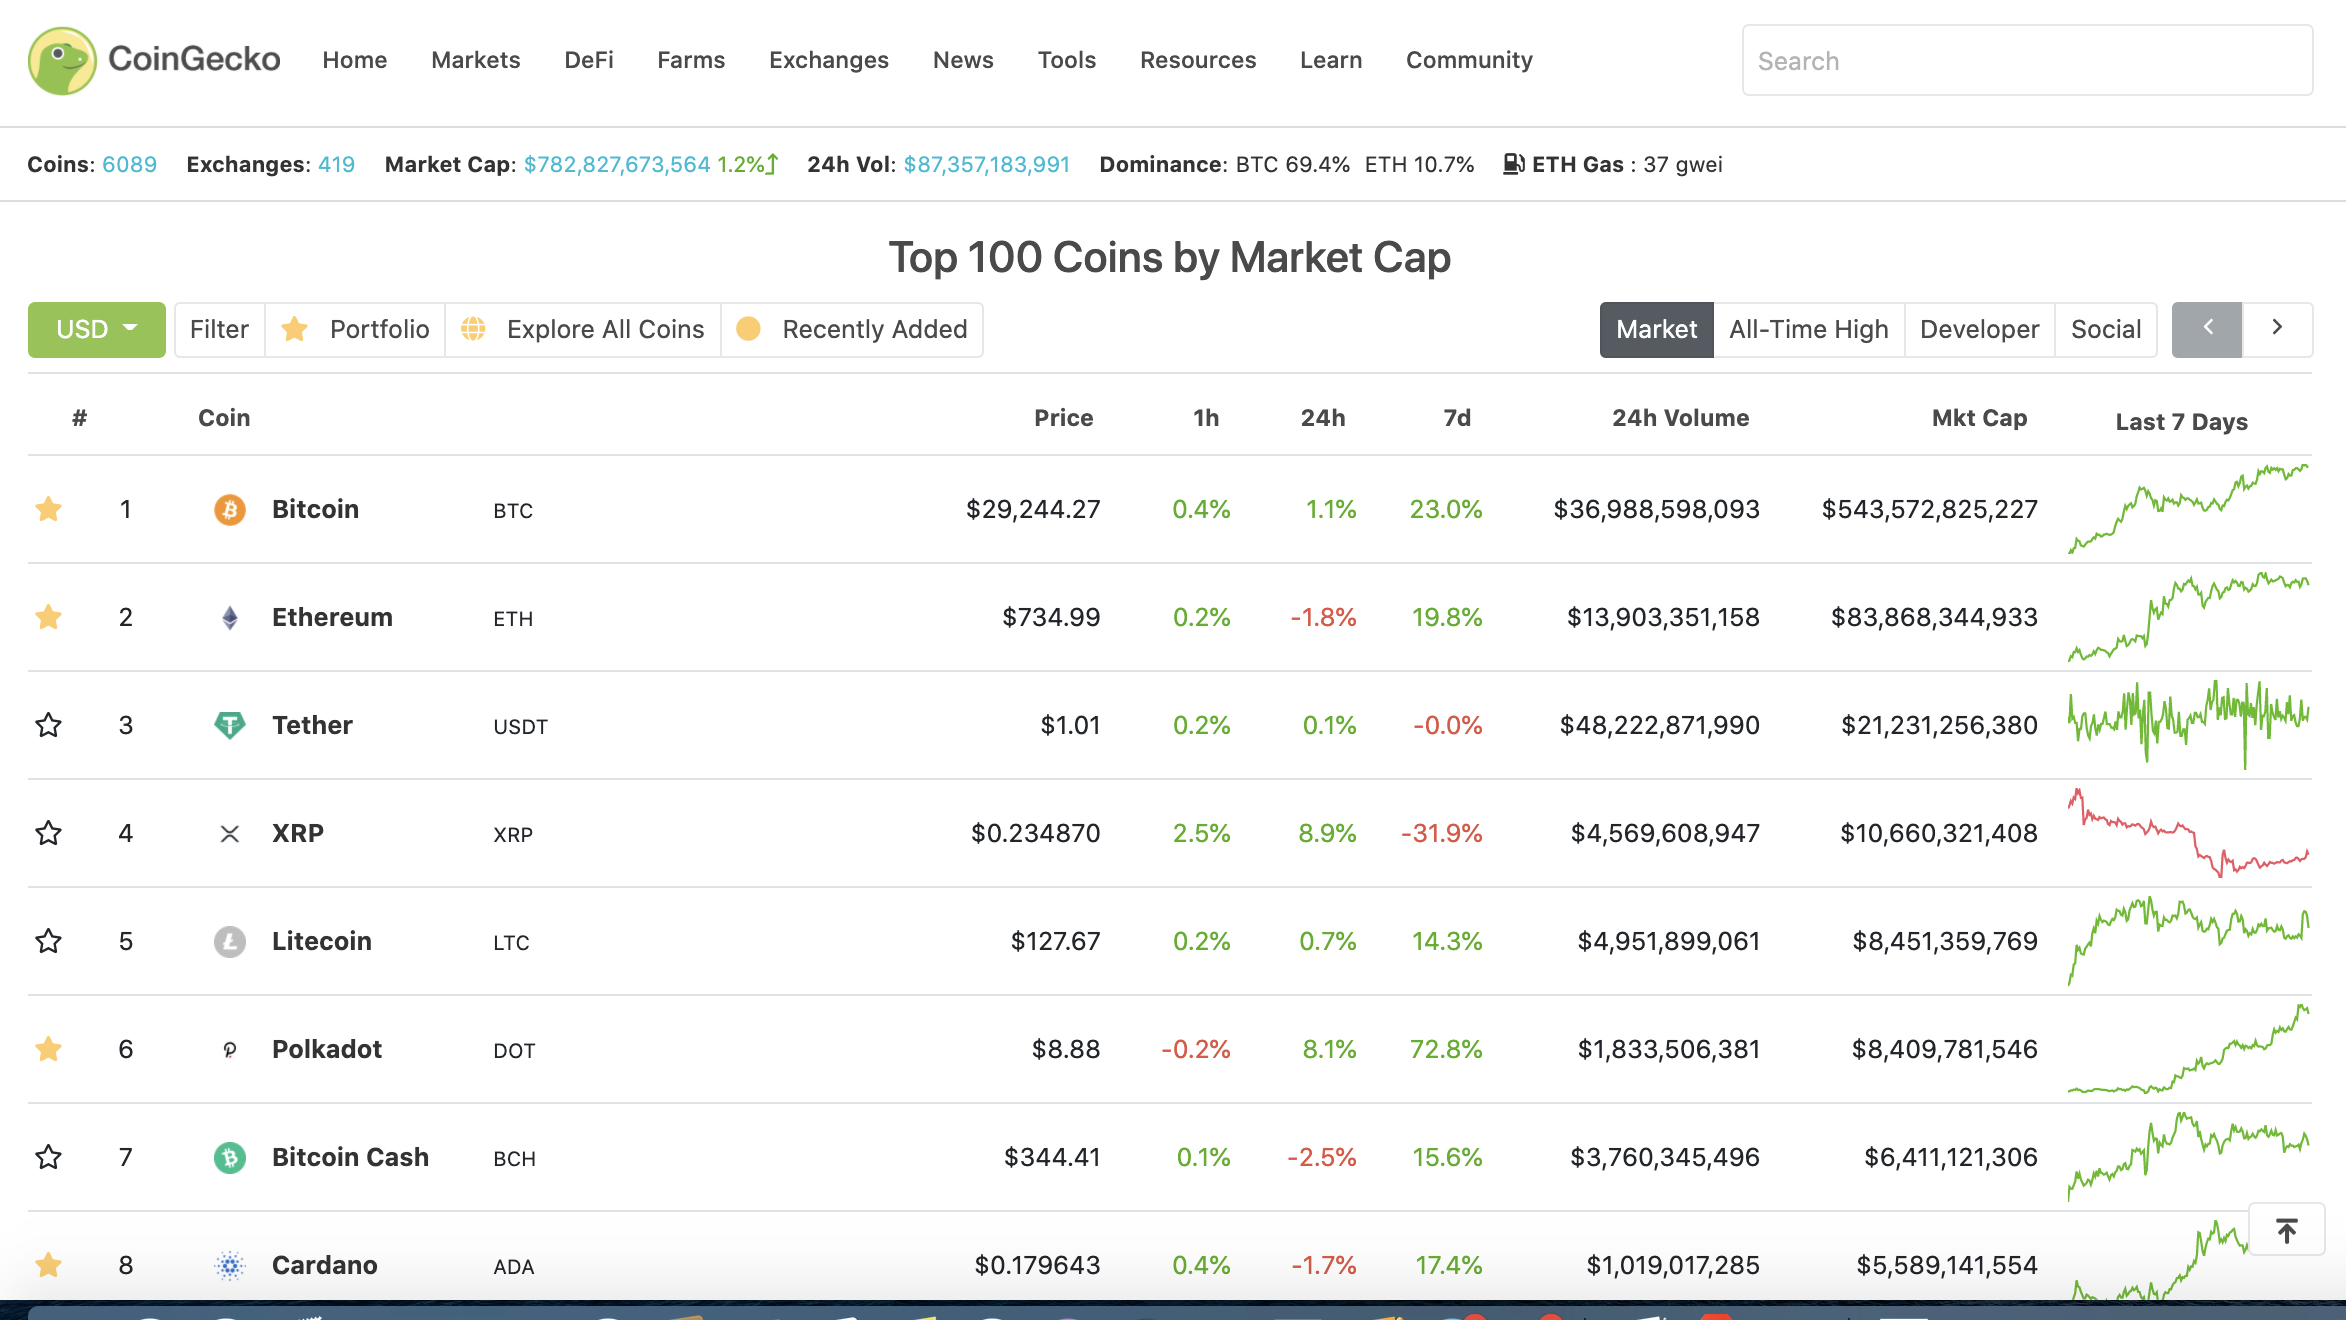Open the News page
The image size is (2346, 1320).
(x=963, y=60)
